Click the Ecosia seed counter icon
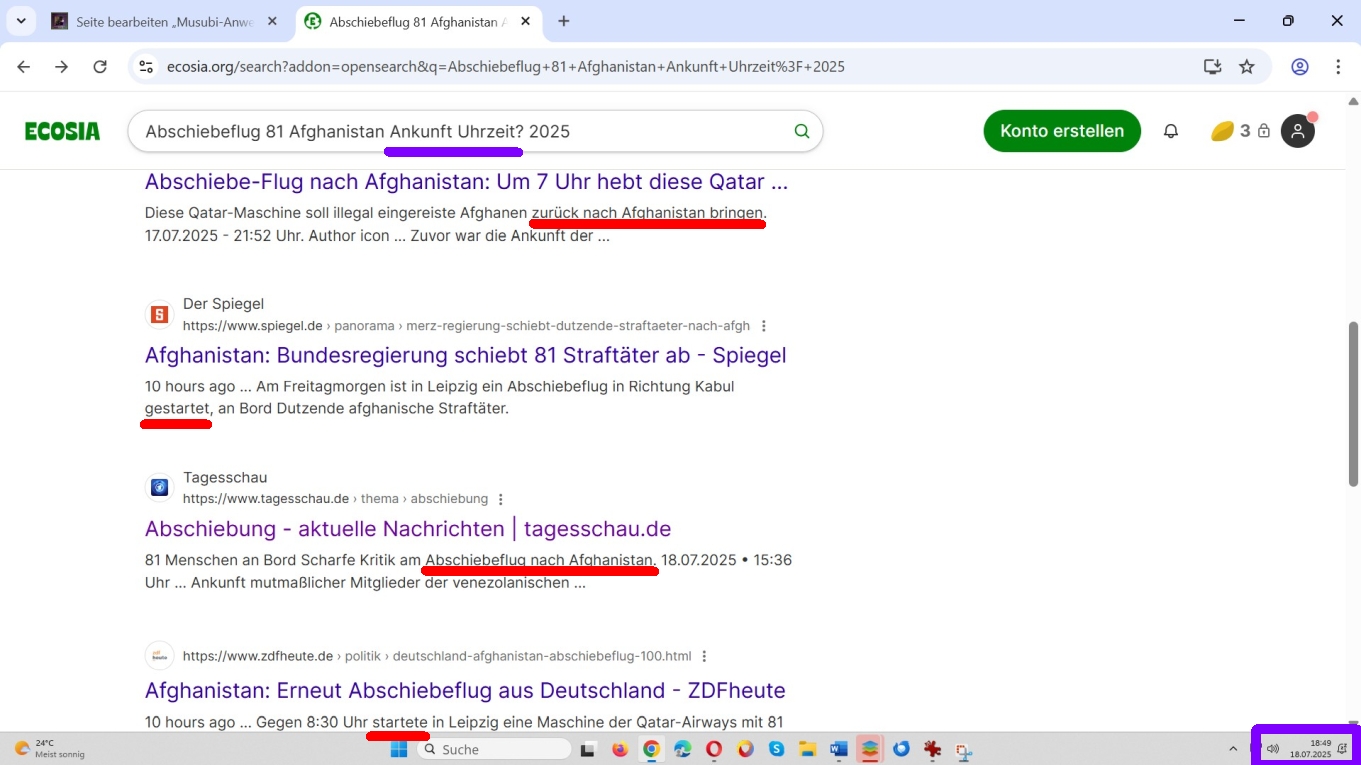1361x765 pixels. 1222,131
